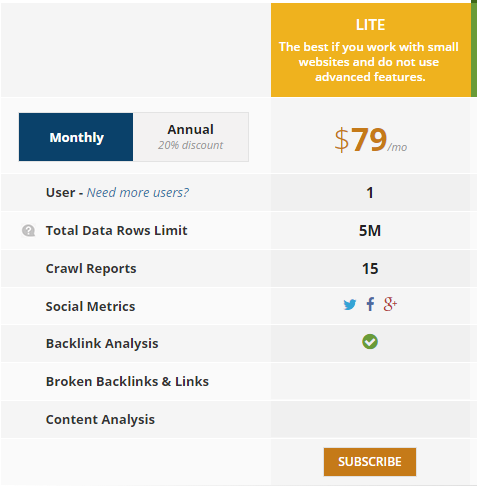This screenshot has height=489, width=477.
Task: Click the Content Analysis row label
Action: tap(100, 420)
